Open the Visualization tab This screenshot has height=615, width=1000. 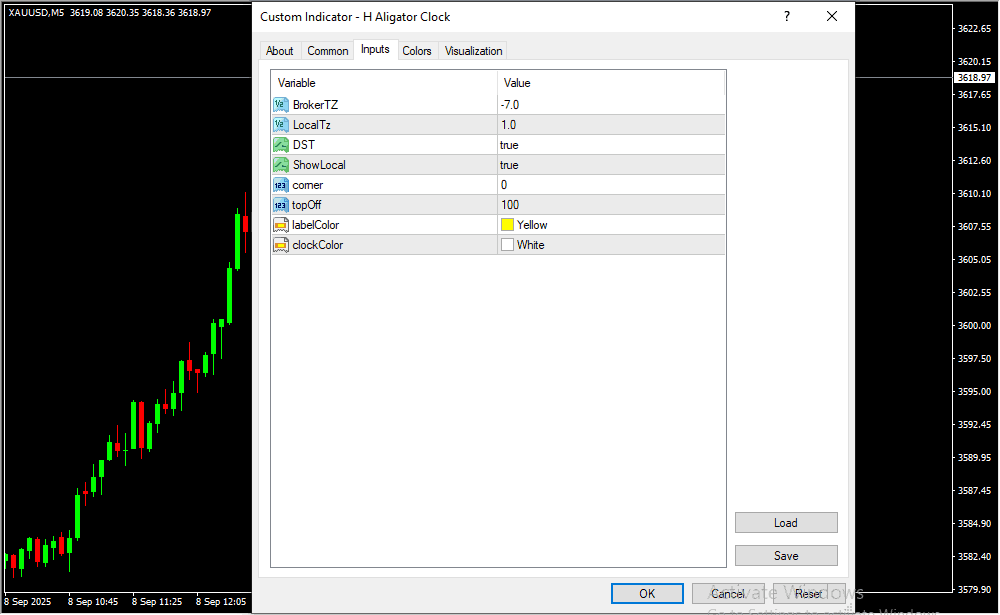(x=473, y=51)
